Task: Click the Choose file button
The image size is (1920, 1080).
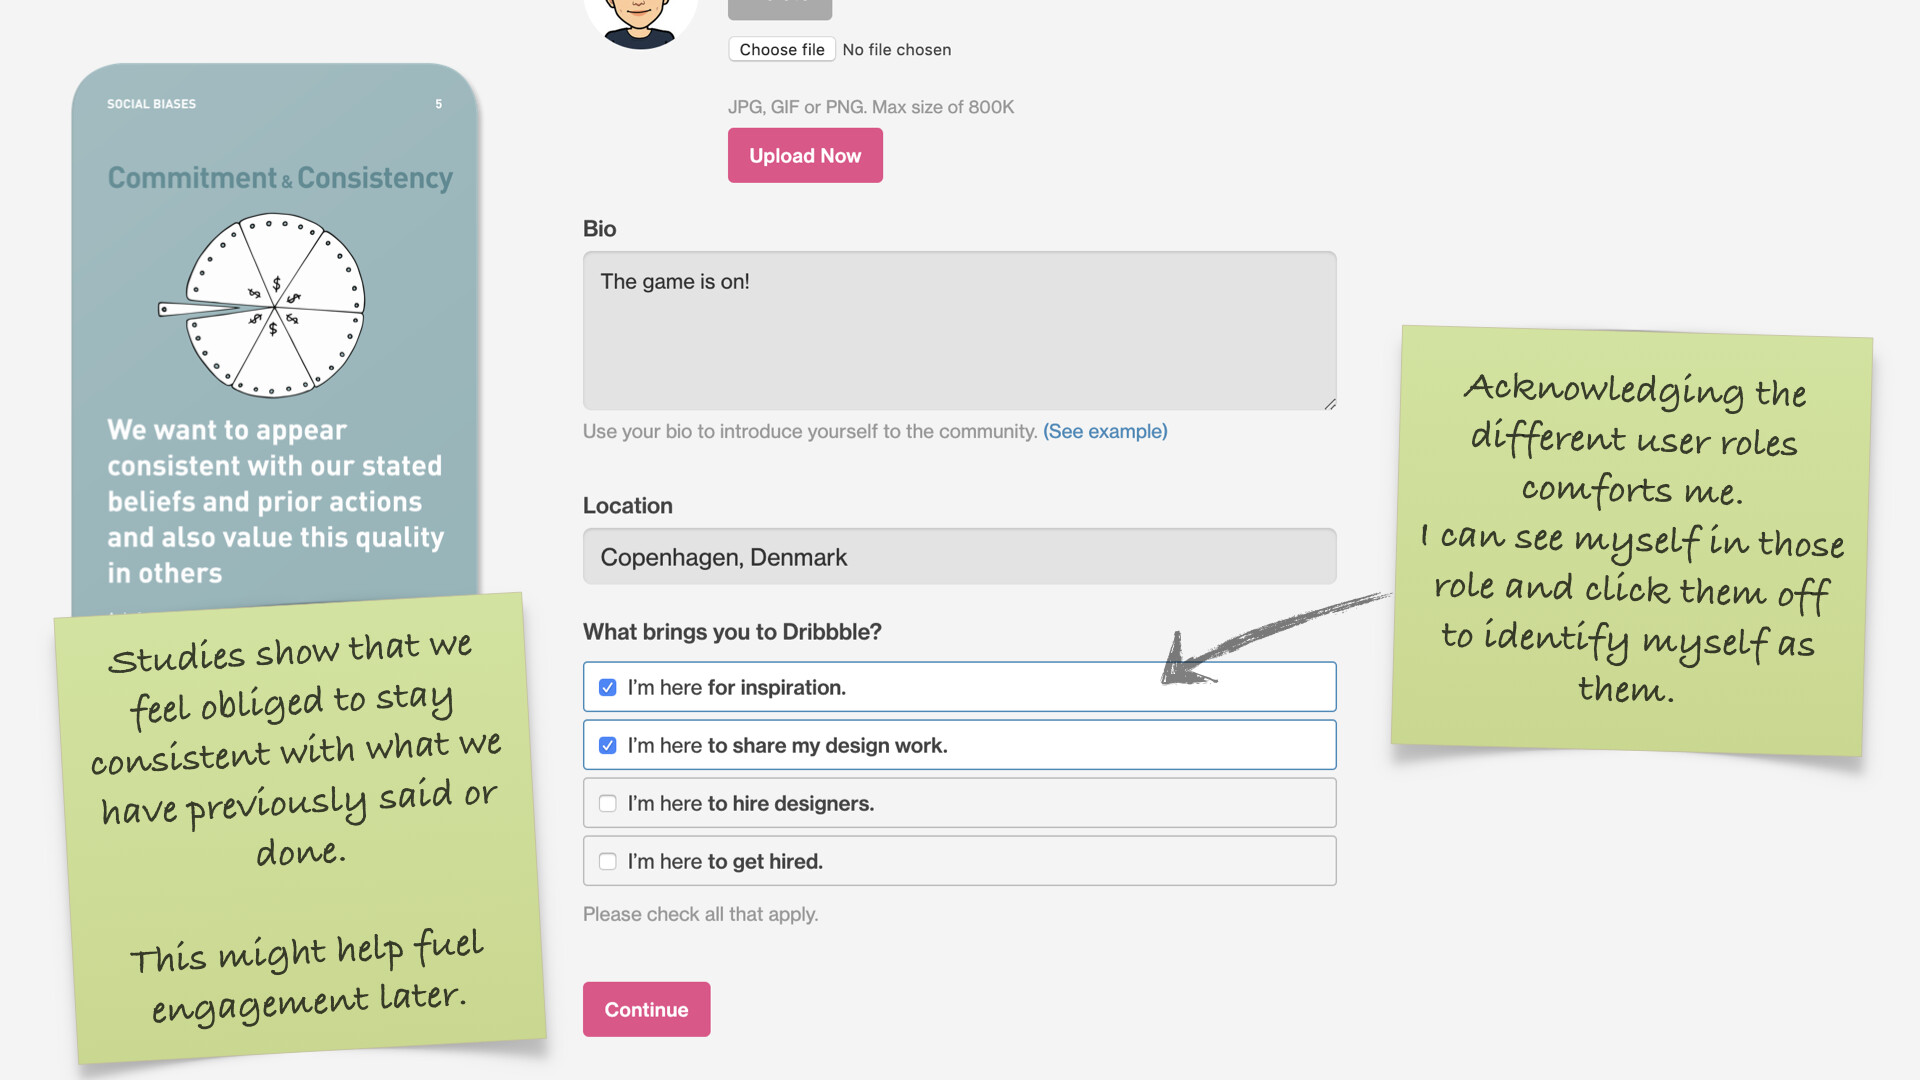Action: [782, 50]
